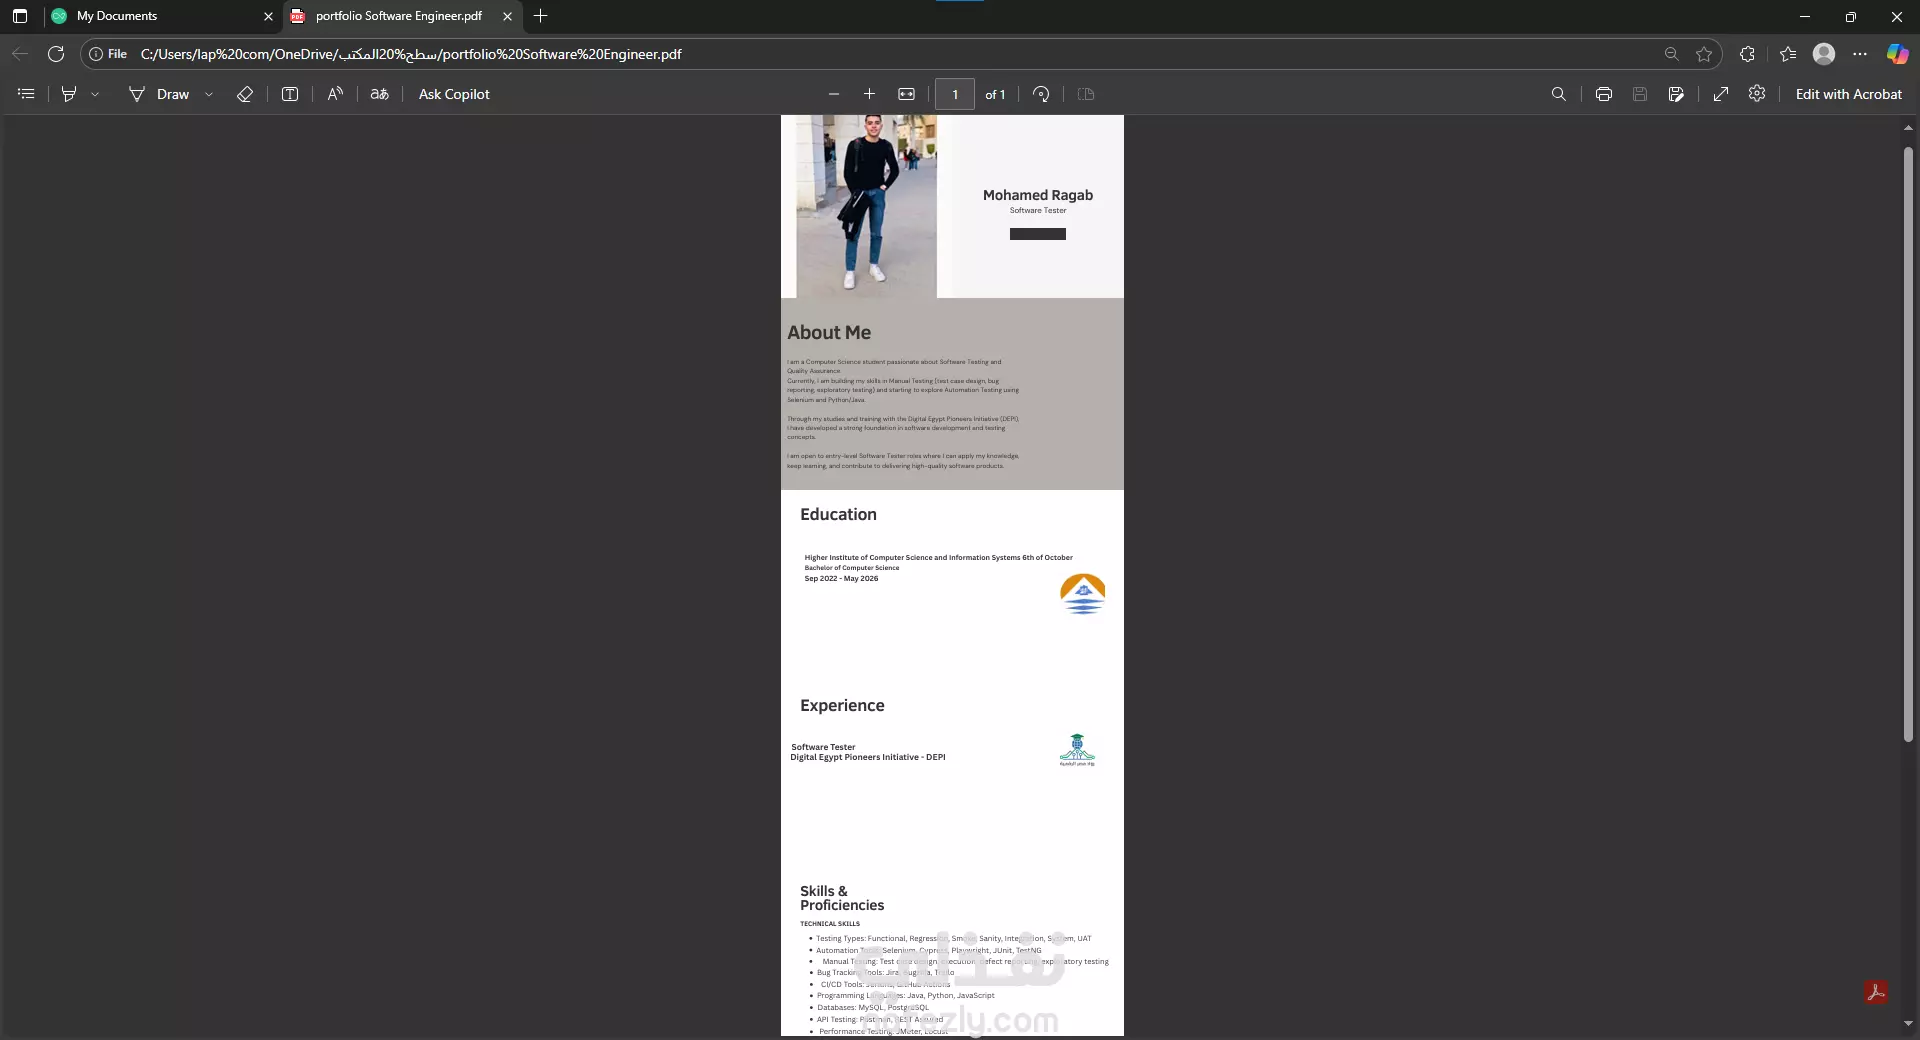This screenshot has height=1040, width=1920.
Task: Close the portfolio Software Engineer.pdf tab
Action: [x=507, y=16]
